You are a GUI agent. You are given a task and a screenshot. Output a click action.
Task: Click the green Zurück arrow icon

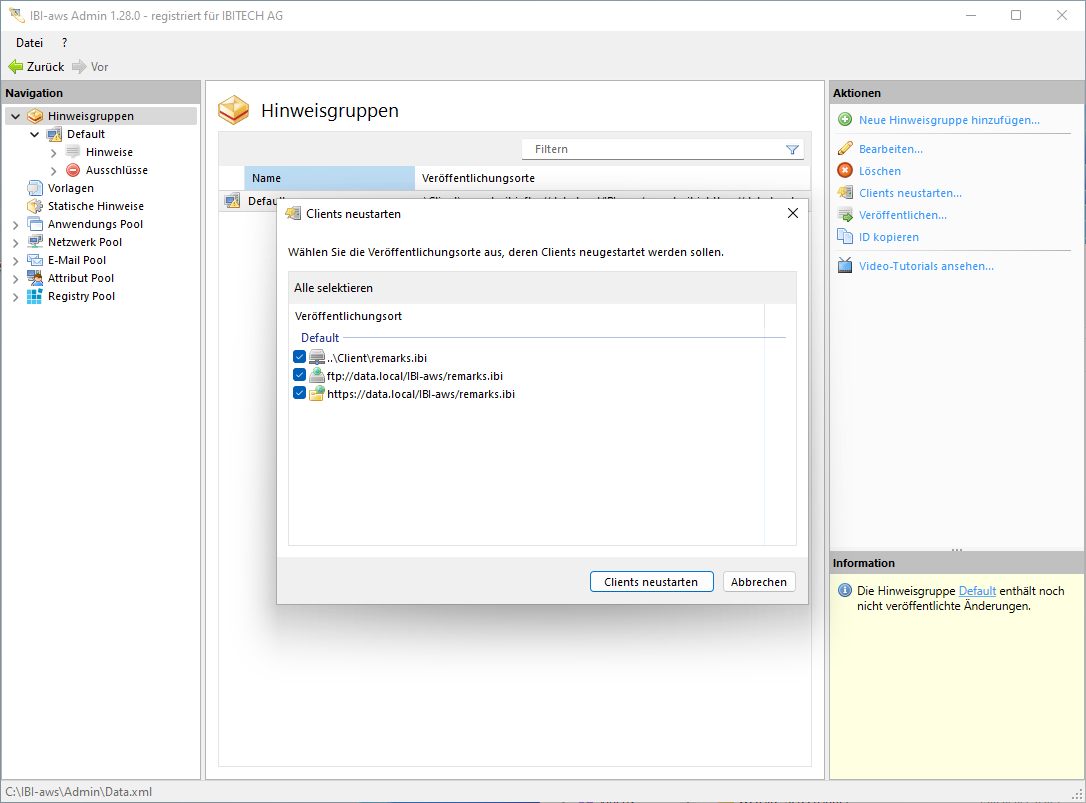[15, 67]
